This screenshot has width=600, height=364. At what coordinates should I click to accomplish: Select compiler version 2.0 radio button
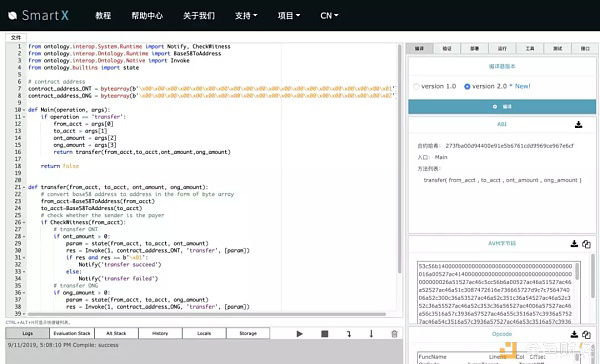click(x=467, y=87)
